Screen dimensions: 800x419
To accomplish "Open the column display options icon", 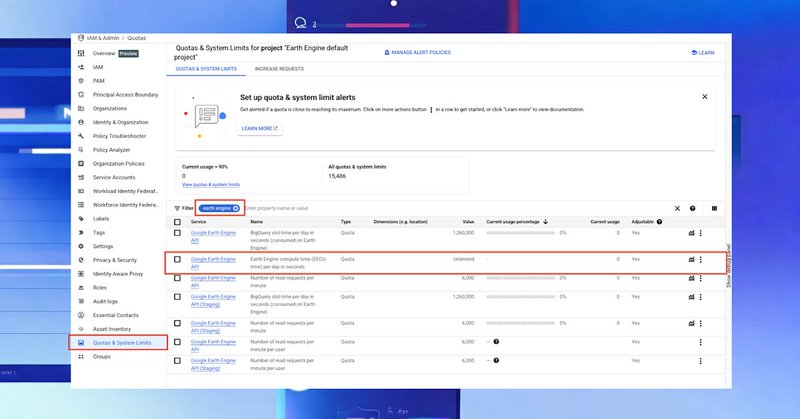I will click(x=714, y=208).
